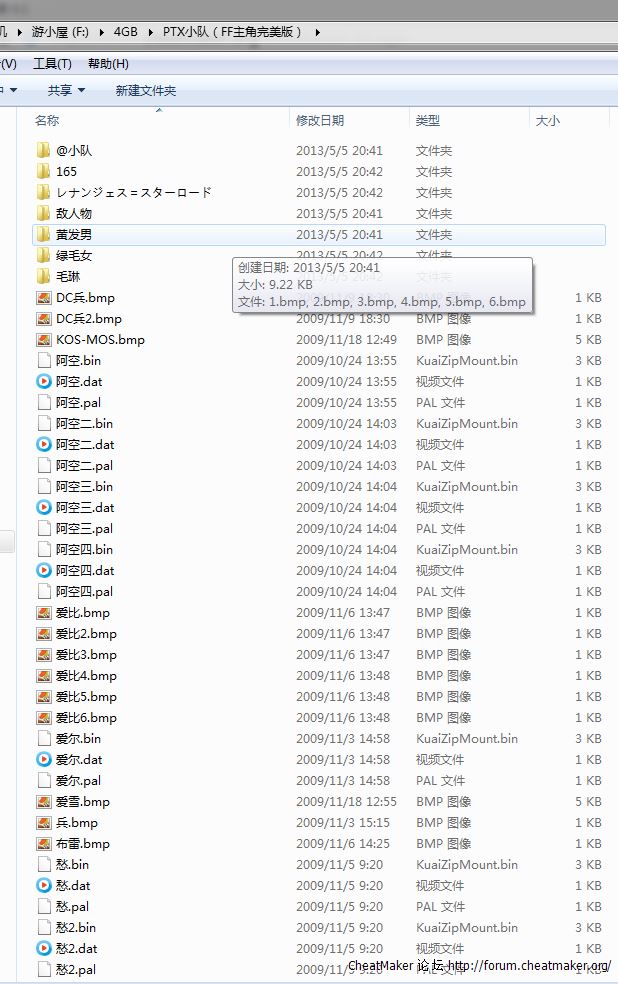Select the 阿空.dat video file icon

click(x=43, y=381)
